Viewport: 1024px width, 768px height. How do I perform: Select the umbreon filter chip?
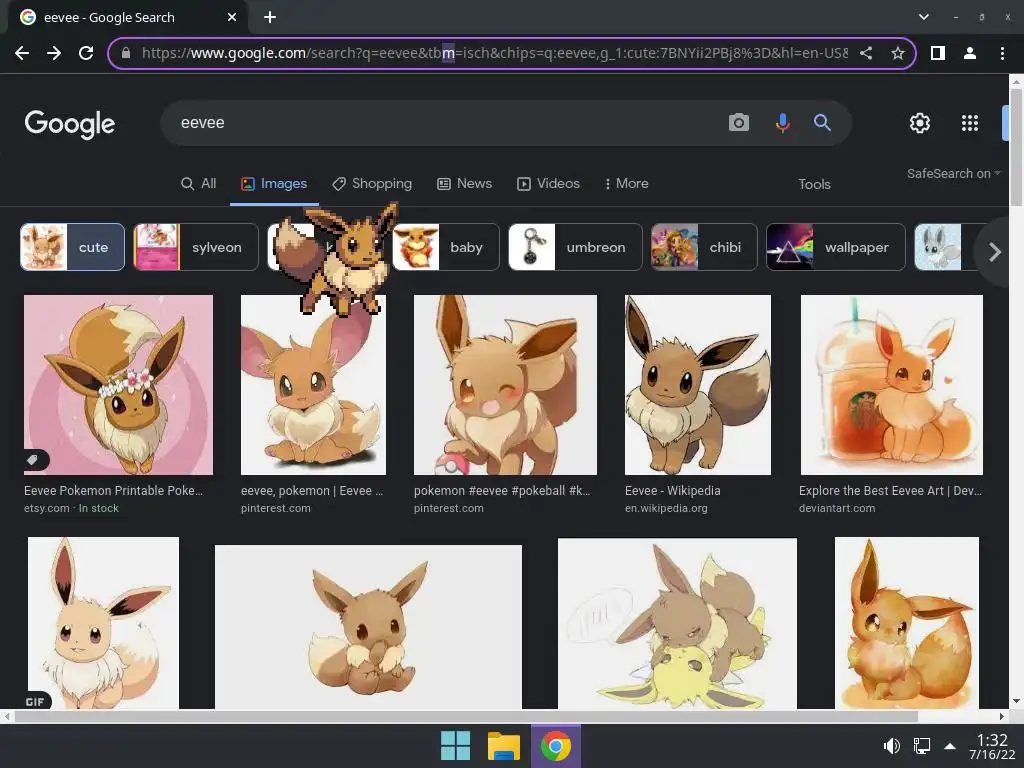click(575, 247)
